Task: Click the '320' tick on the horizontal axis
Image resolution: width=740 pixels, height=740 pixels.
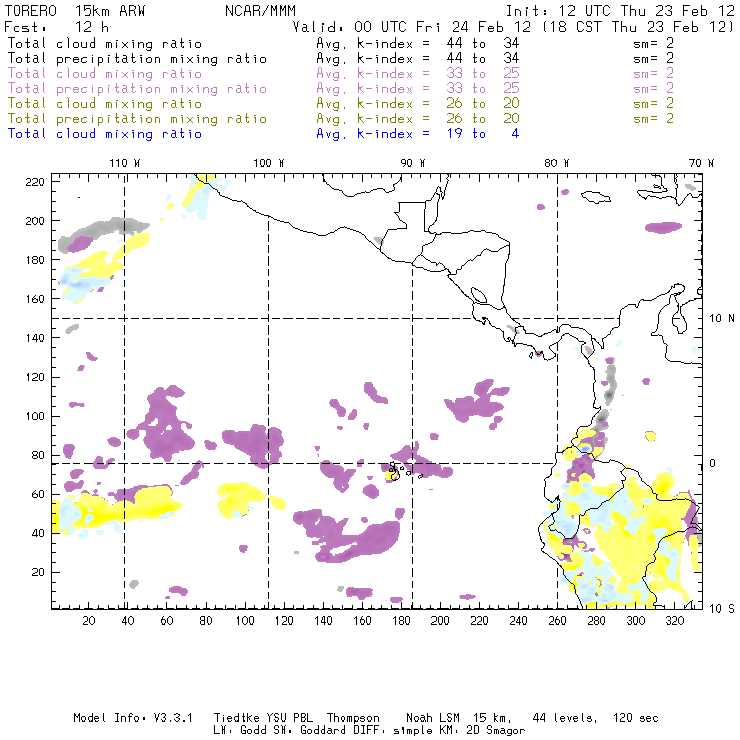Action: pyautogui.click(x=674, y=621)
